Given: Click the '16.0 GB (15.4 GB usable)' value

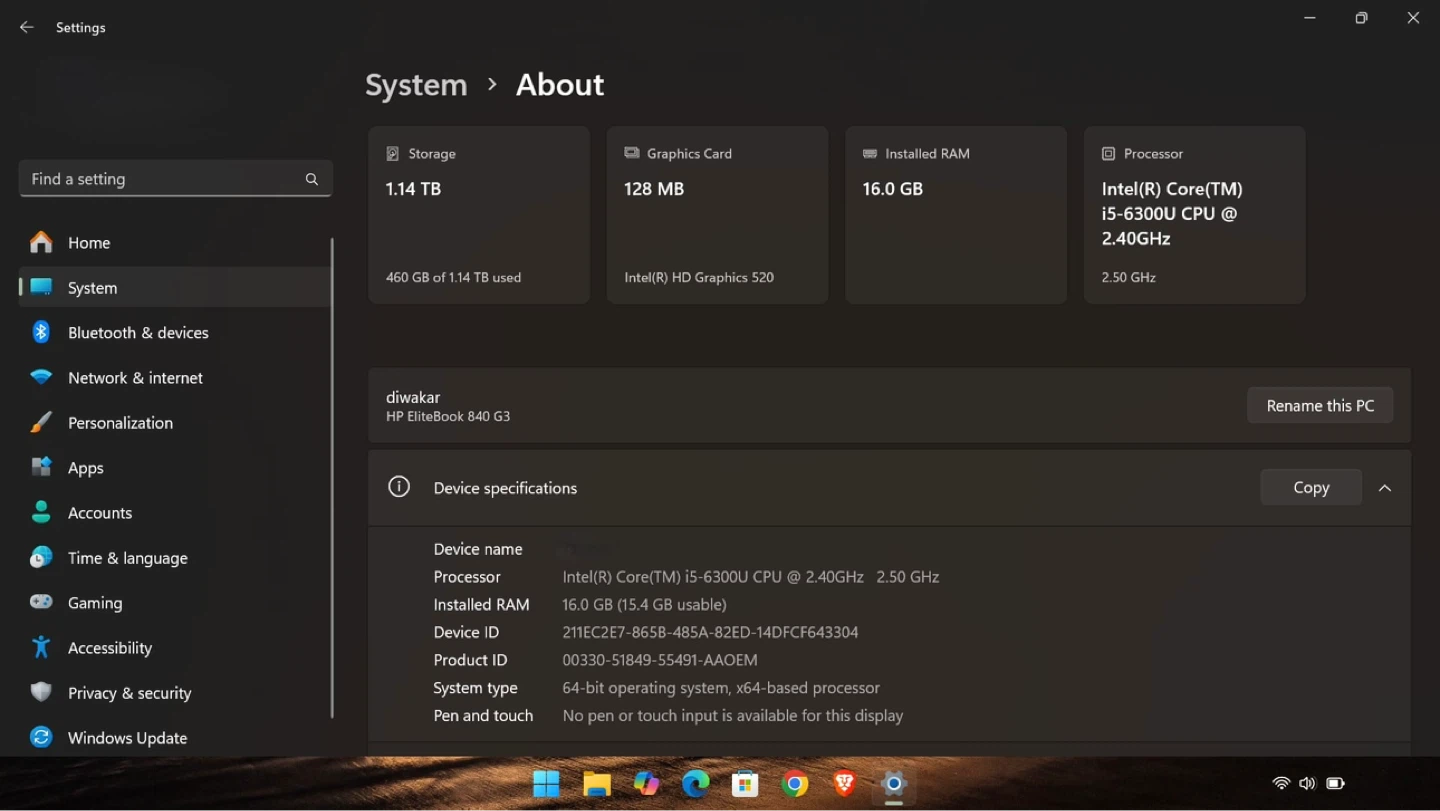Looking at the screenshot, I should [644, 604].
